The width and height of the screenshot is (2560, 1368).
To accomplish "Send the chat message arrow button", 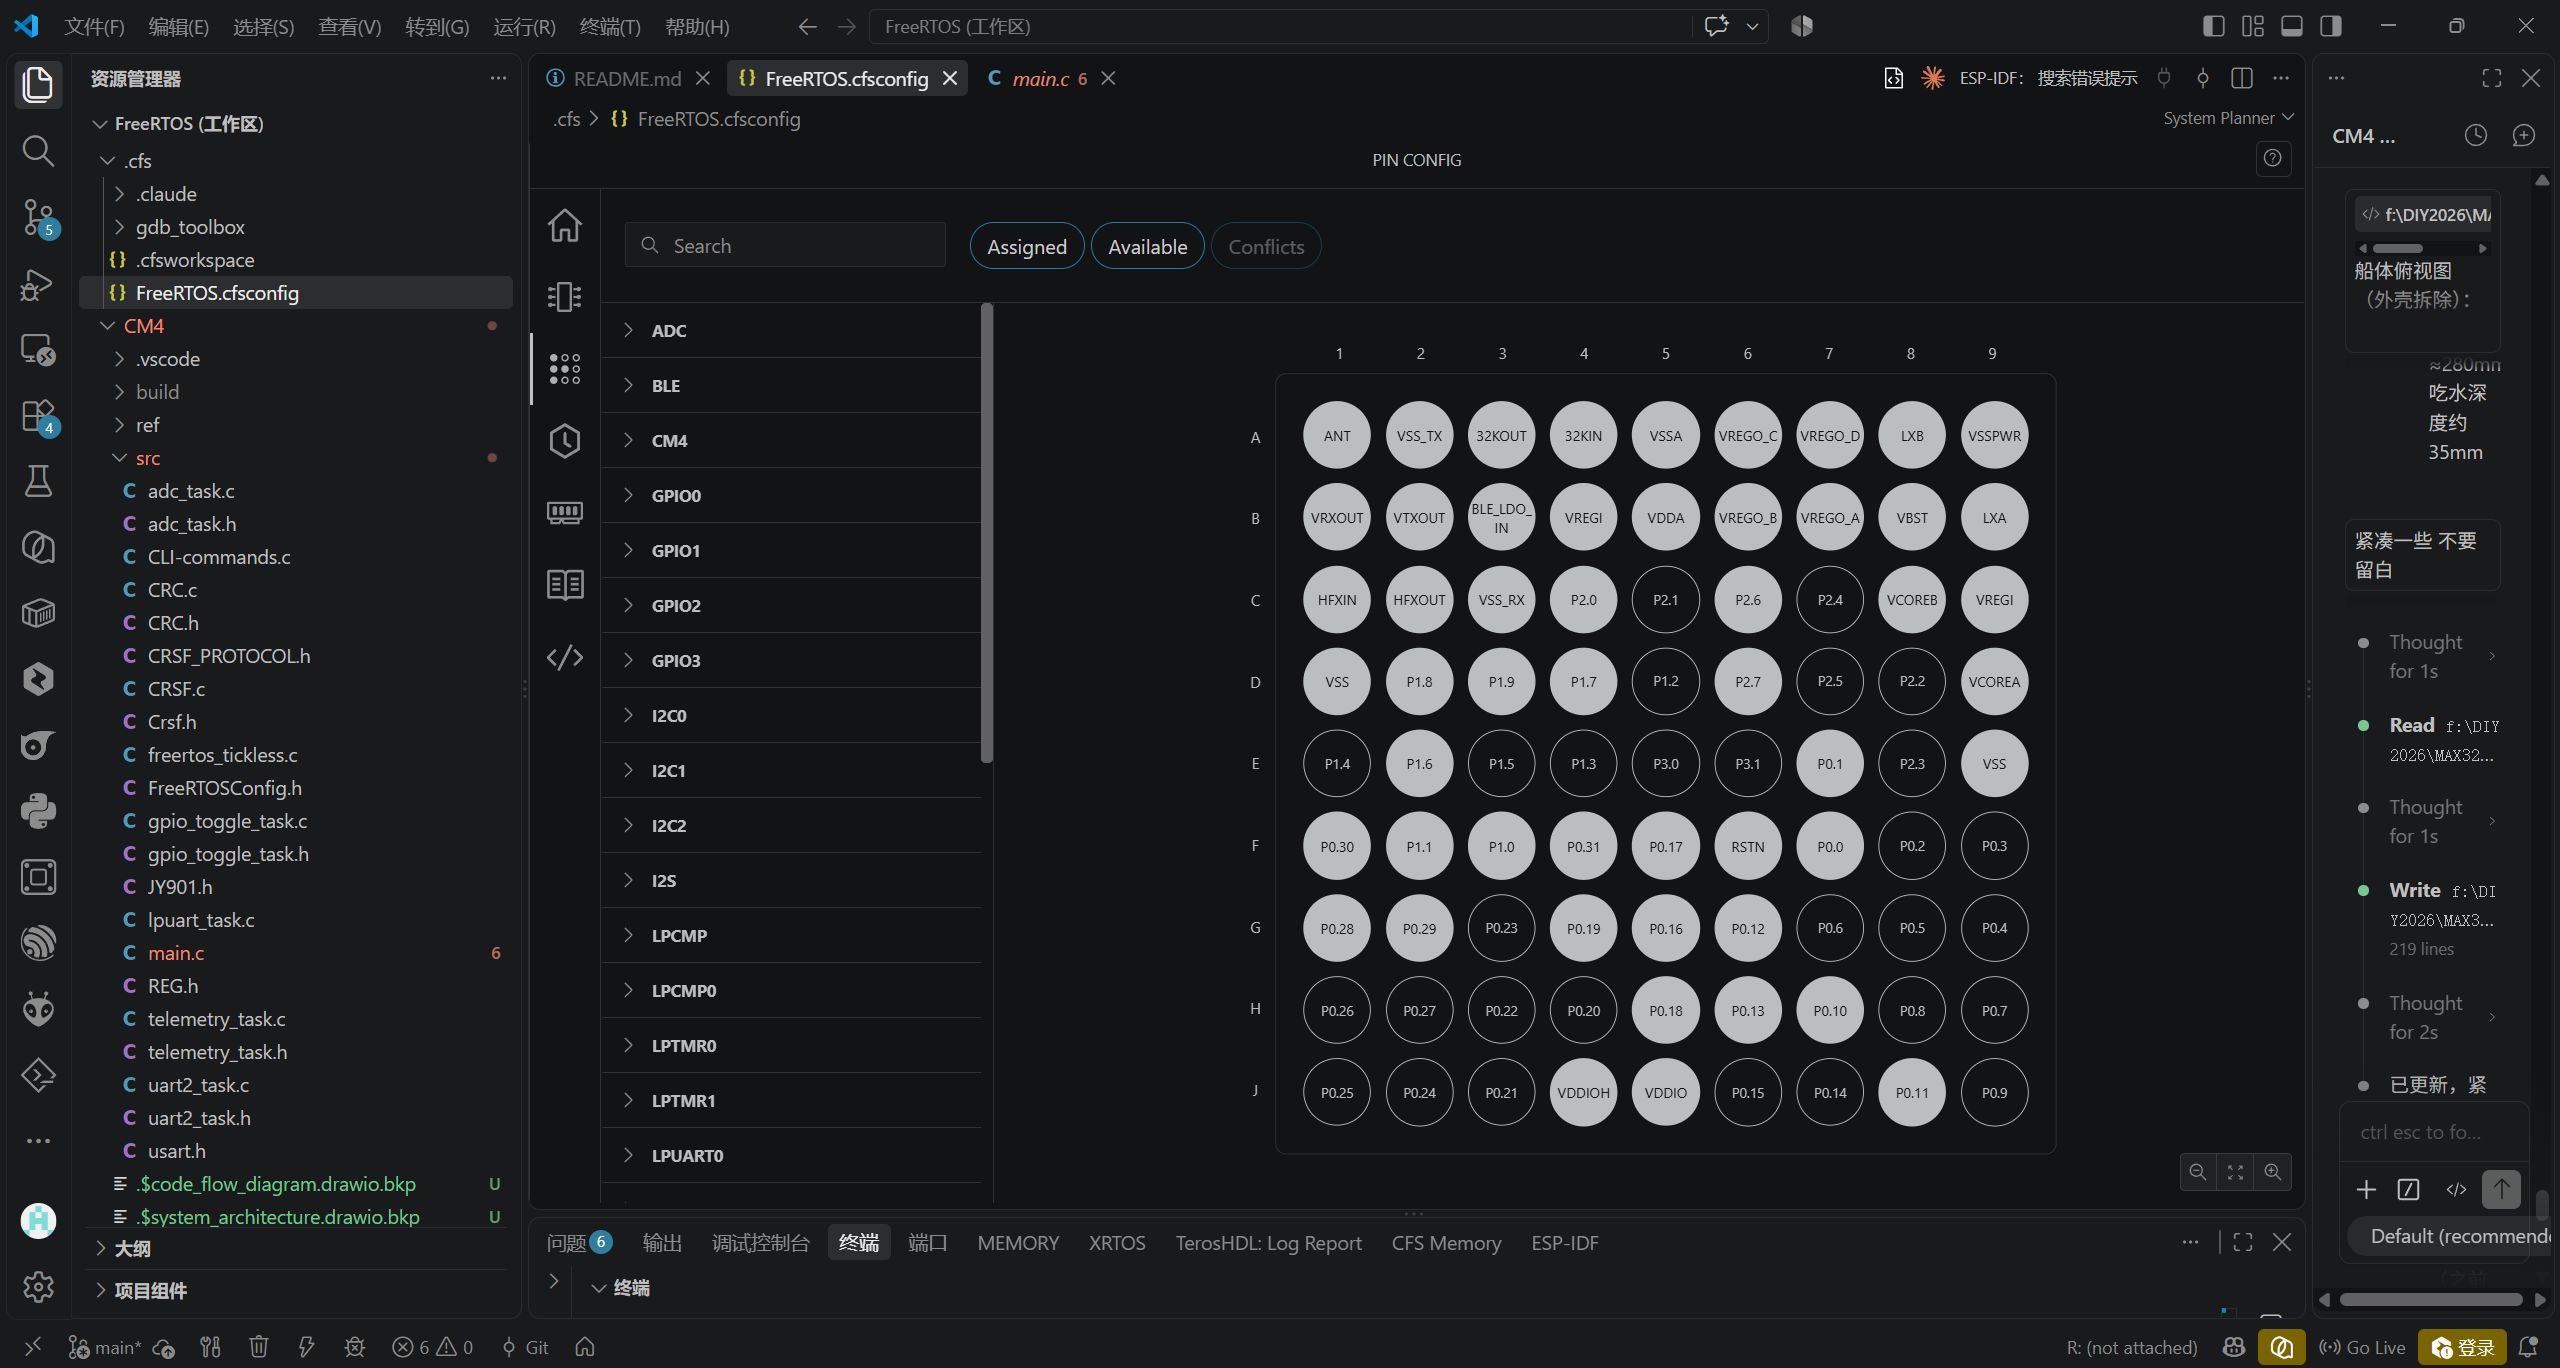I will click(2501, 1189).
